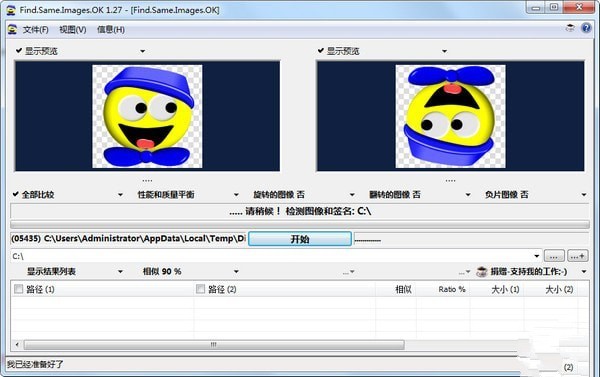Expand the C:\ folder path combo box arrow
This screenshot has width=600, height=377.
(x=536, y=256)
